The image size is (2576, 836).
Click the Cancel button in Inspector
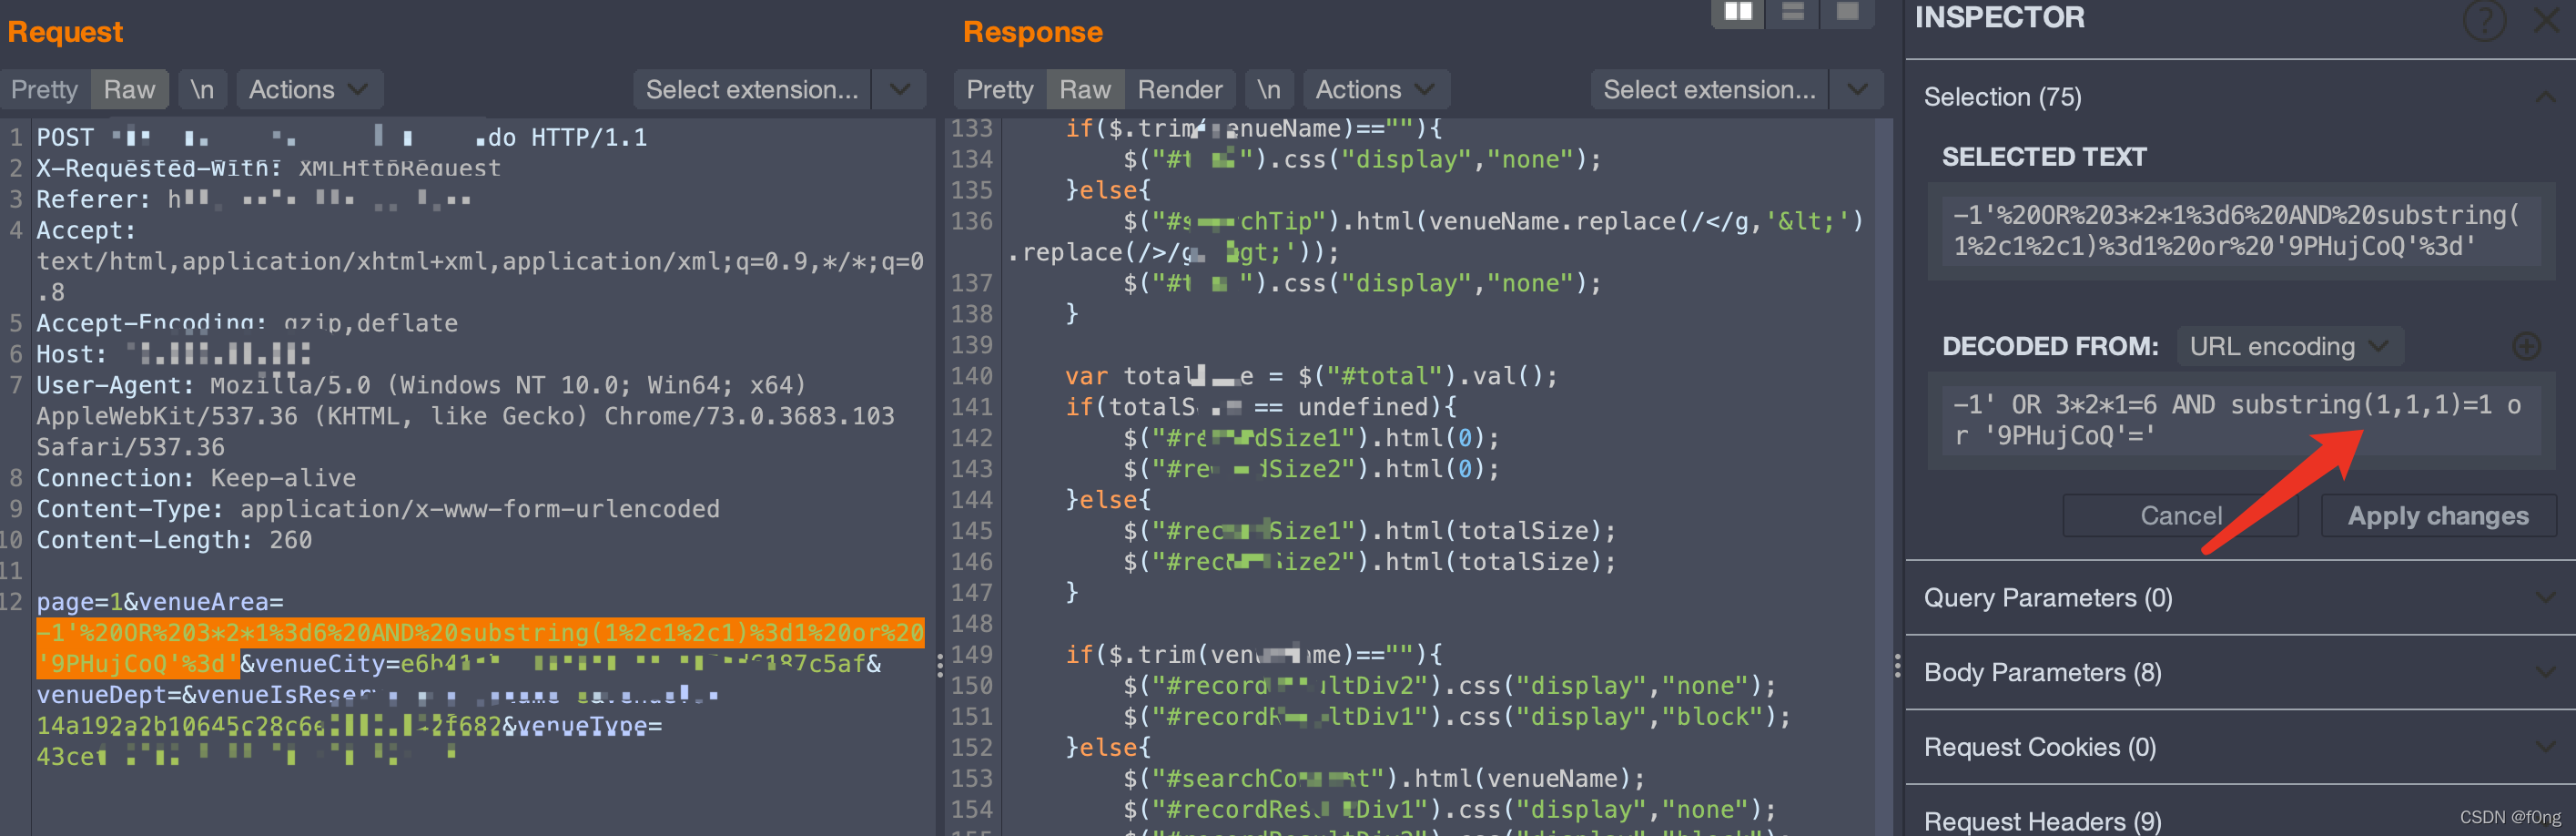click(x=2180, y=515)
